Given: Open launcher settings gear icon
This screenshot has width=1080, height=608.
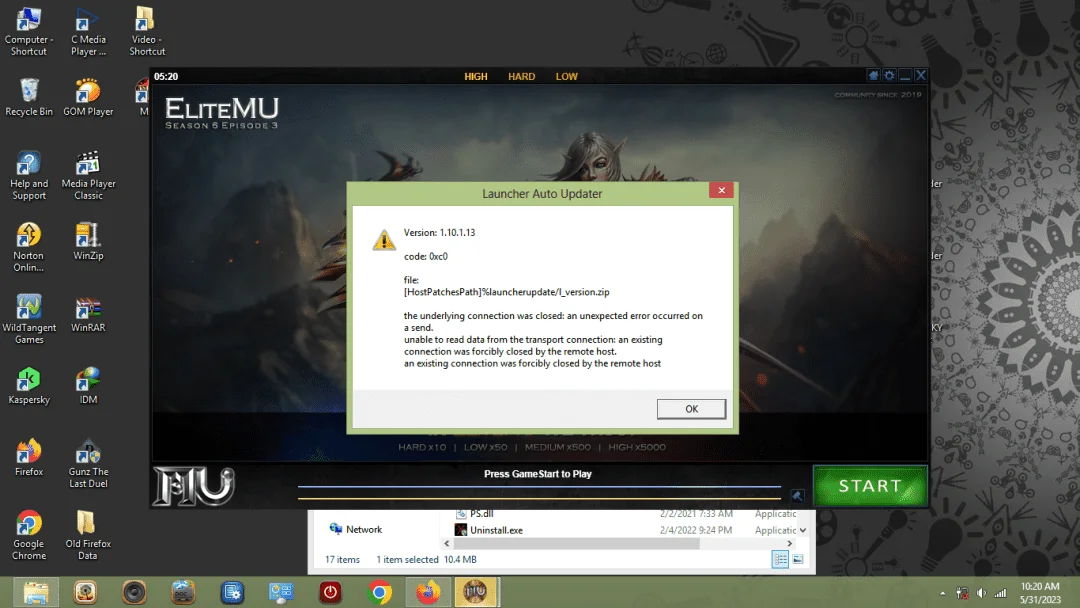Looking at the screenshot, I should coord(889,76).
